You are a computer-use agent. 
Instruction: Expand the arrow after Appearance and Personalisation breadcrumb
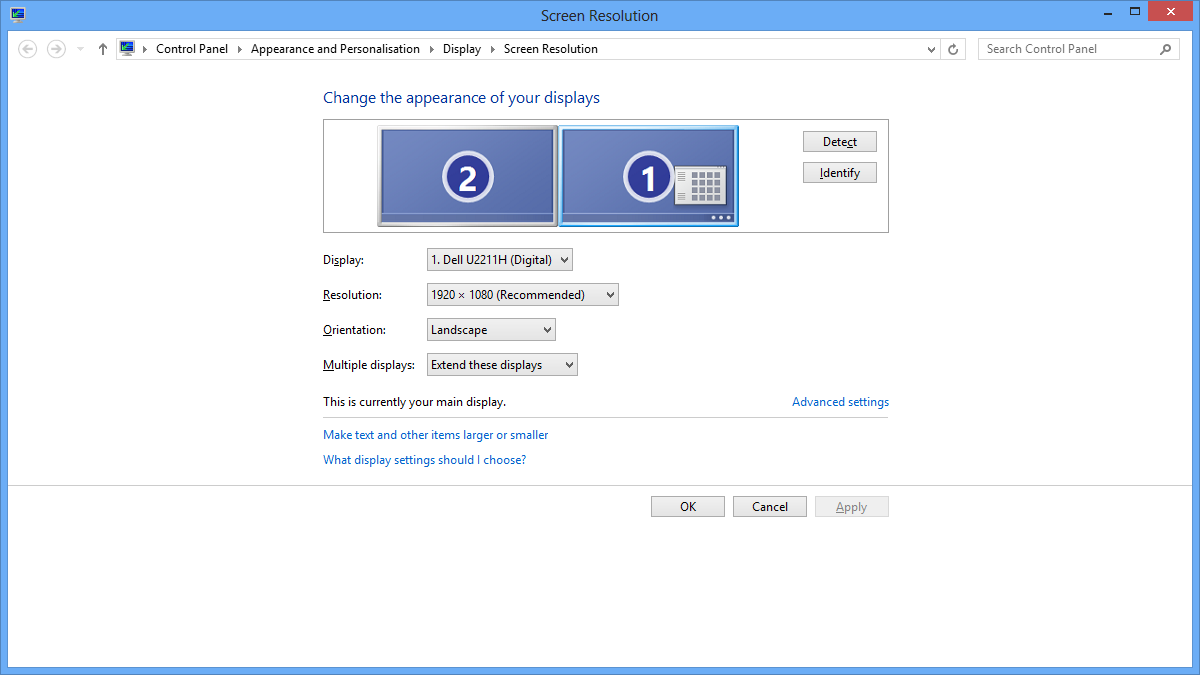pos(431,49)
